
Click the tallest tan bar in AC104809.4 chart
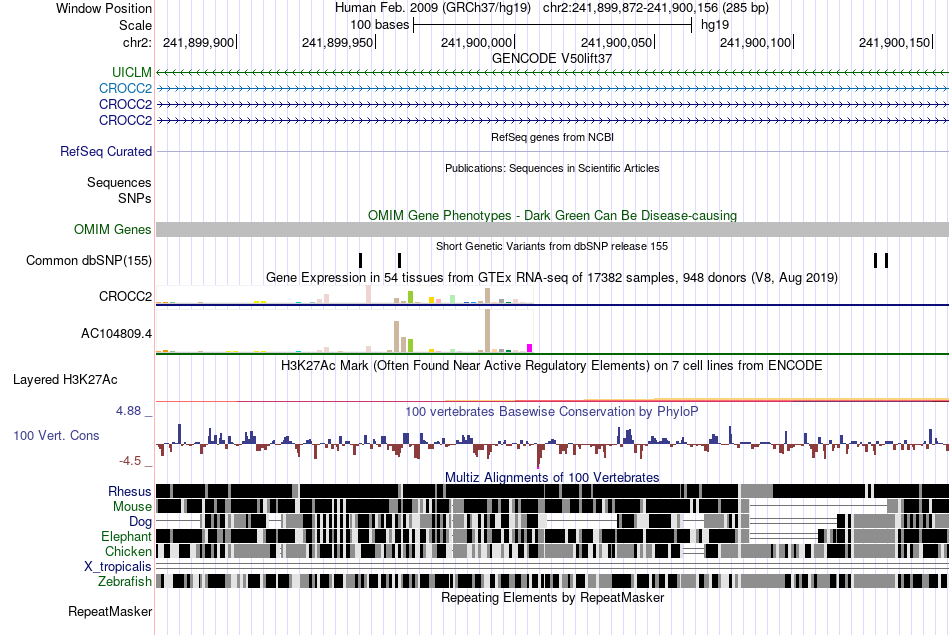click(487, 331)
